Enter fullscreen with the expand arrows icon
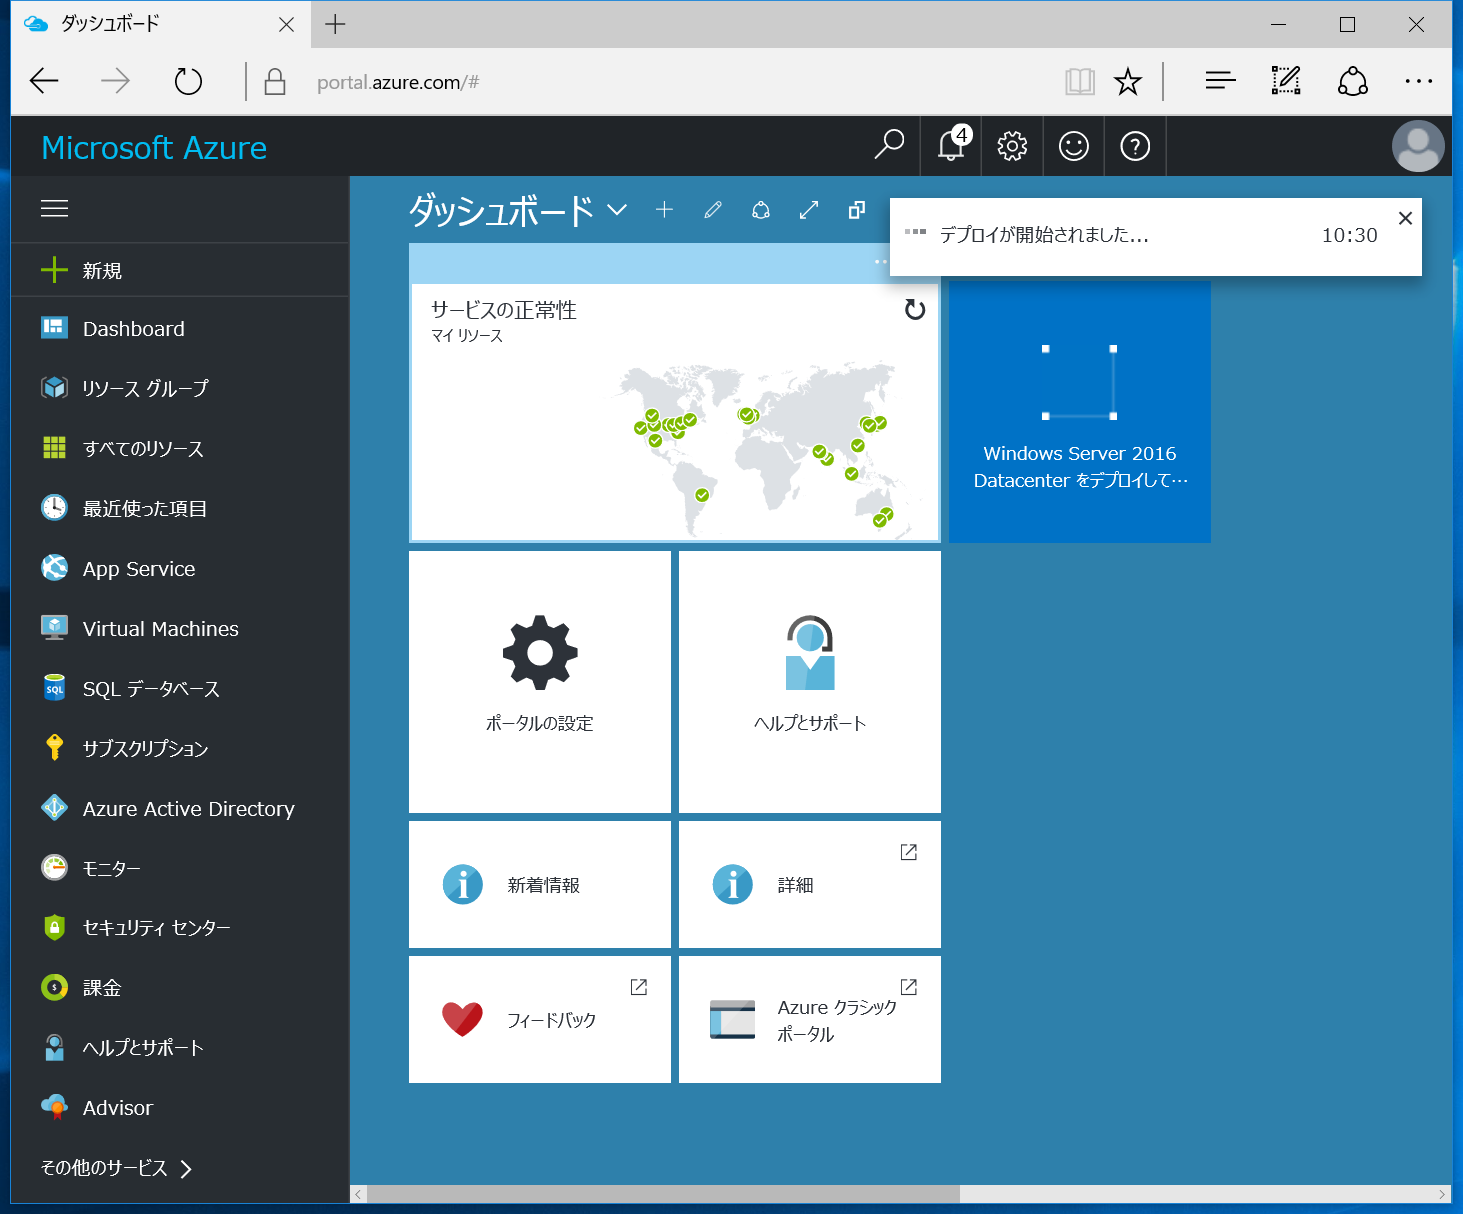The image size is (1463, 1214). [x=809, y=209]
